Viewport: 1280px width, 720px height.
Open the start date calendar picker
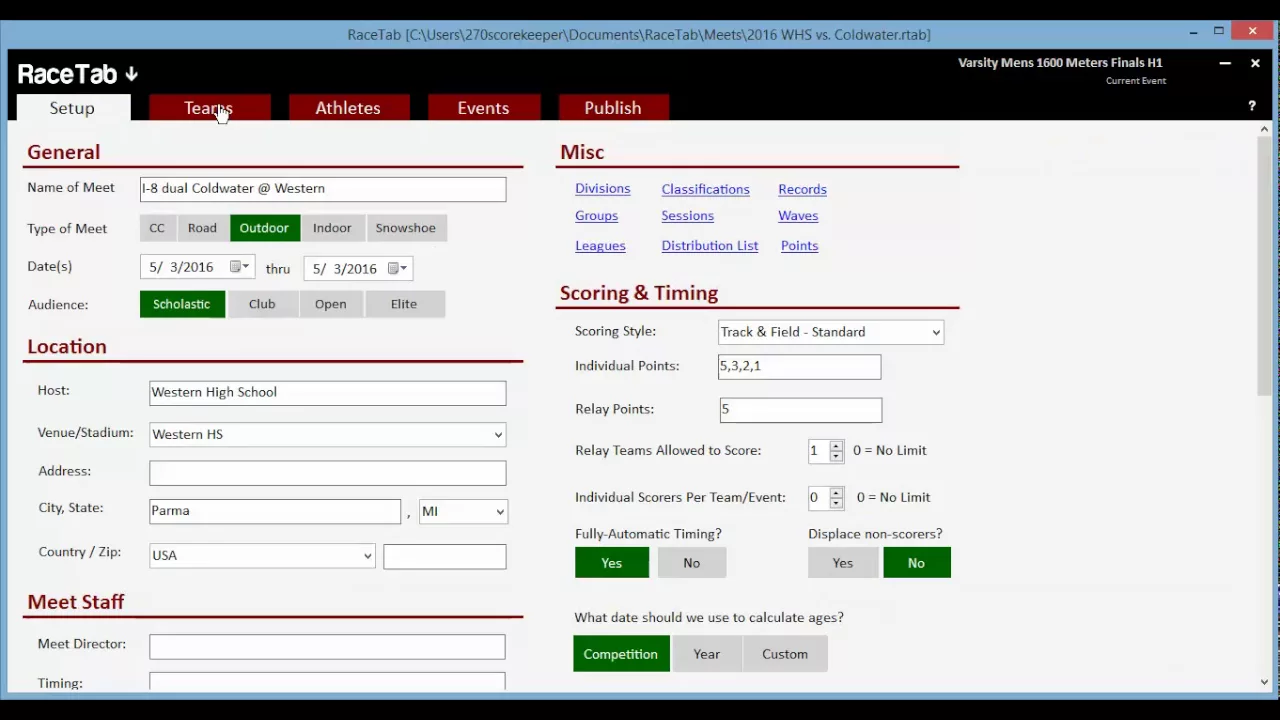coord(239,267)
